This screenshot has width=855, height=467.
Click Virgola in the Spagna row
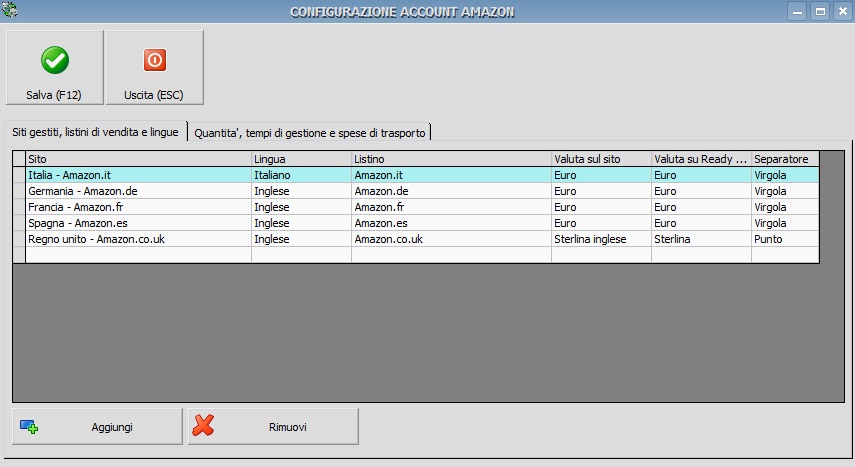[x=785, y=223]
